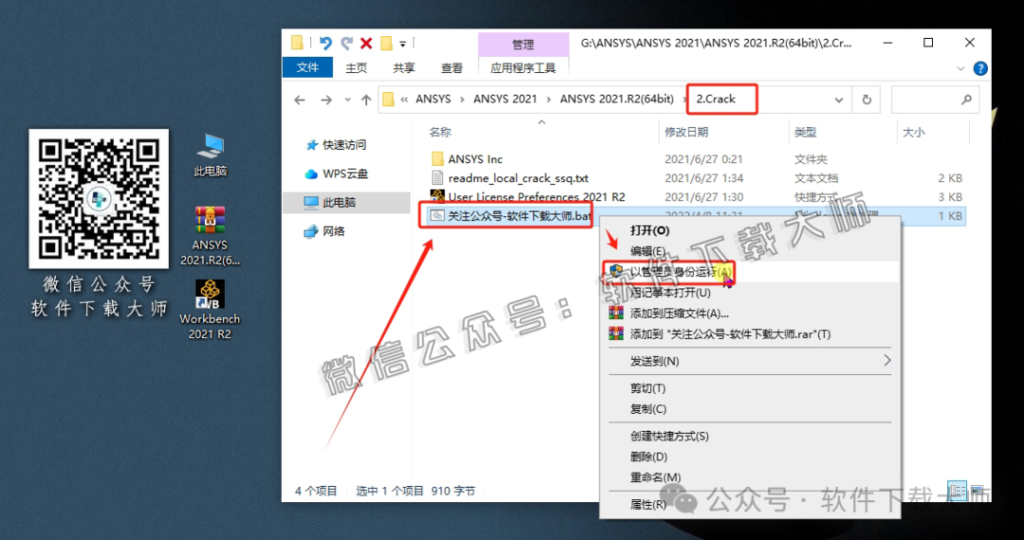Choose 剪切(T) in context menu

(648, 389)
